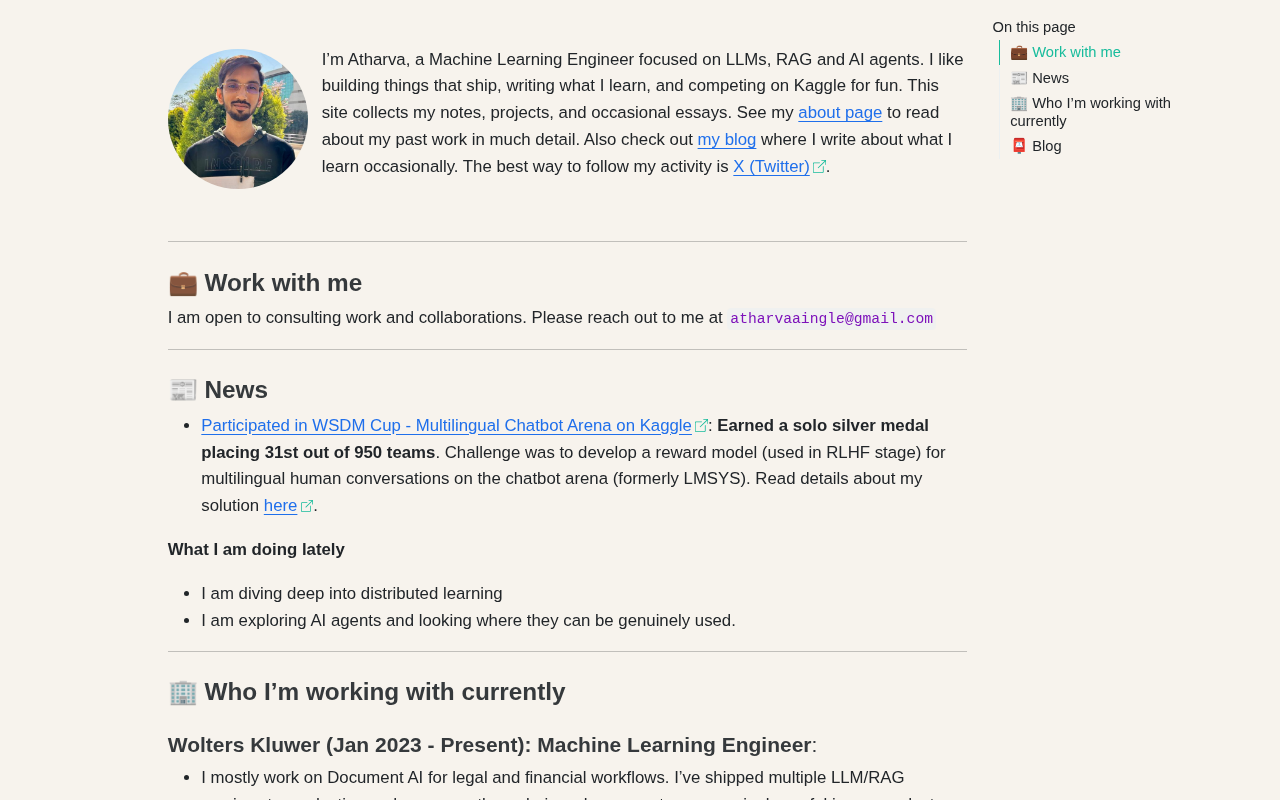Click the '💼 Work with me' section heading
The image size is (1280, 800).
pyautogui.click(x=283, y=283)
